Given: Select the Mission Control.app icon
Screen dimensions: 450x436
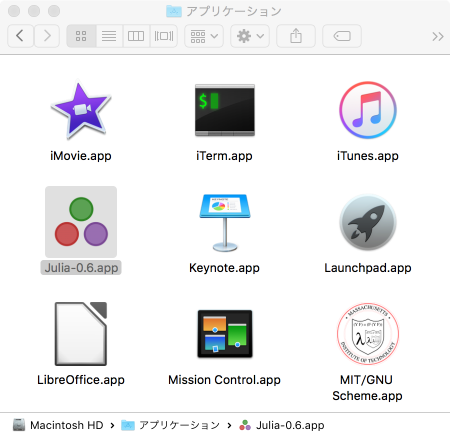Looking at the screenshot, I should [x=225, y=334].
